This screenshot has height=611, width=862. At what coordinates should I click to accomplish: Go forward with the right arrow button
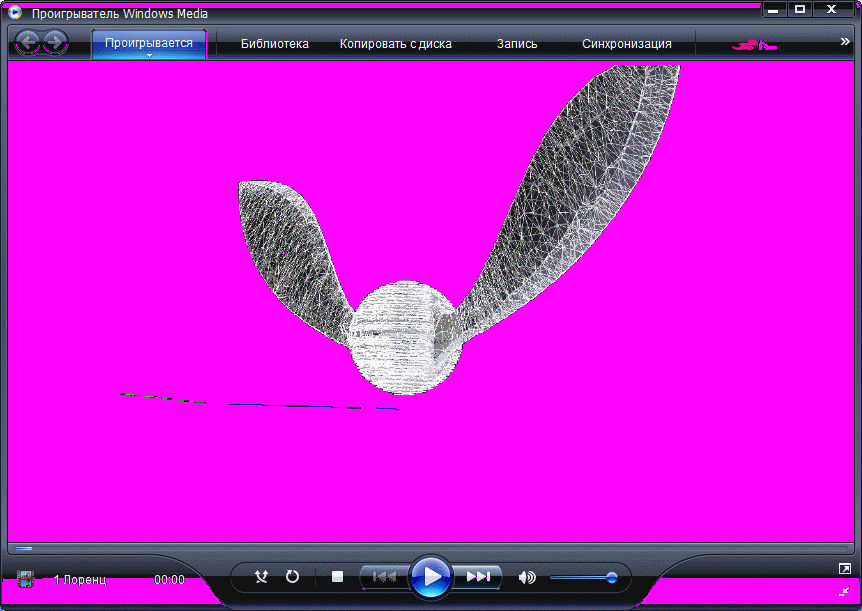pos(55,42)
